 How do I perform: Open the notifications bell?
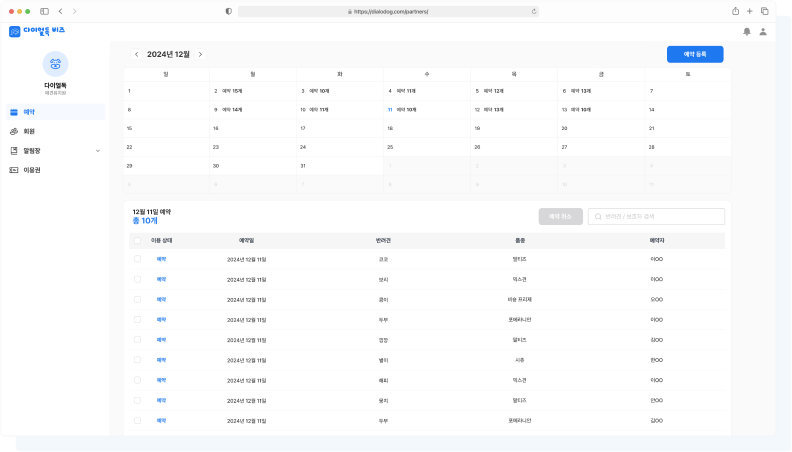[x=747, y=32]
